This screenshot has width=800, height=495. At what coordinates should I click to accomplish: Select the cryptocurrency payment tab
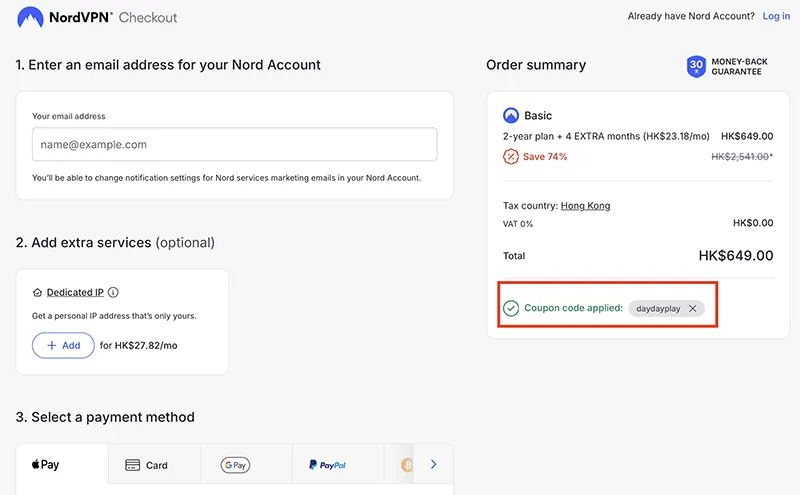tap(406, 465)
